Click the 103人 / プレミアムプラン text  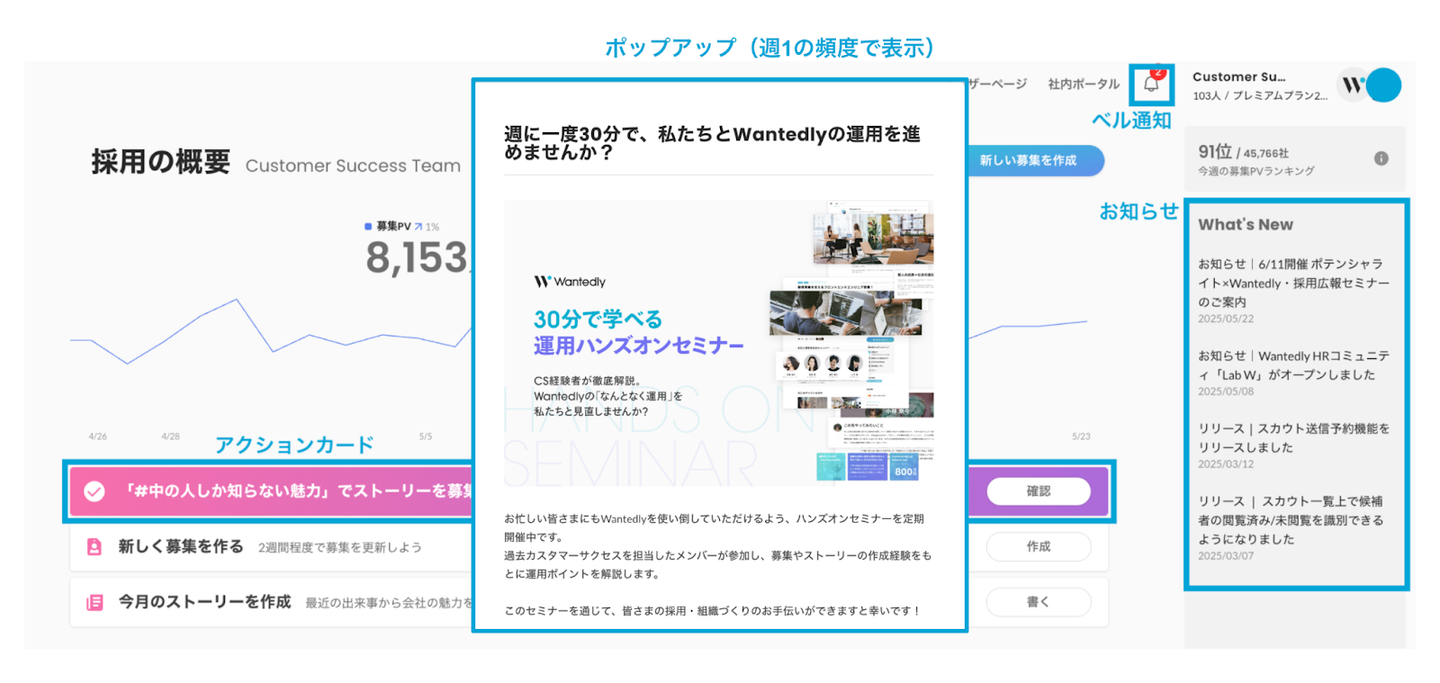pos(1260,96)
